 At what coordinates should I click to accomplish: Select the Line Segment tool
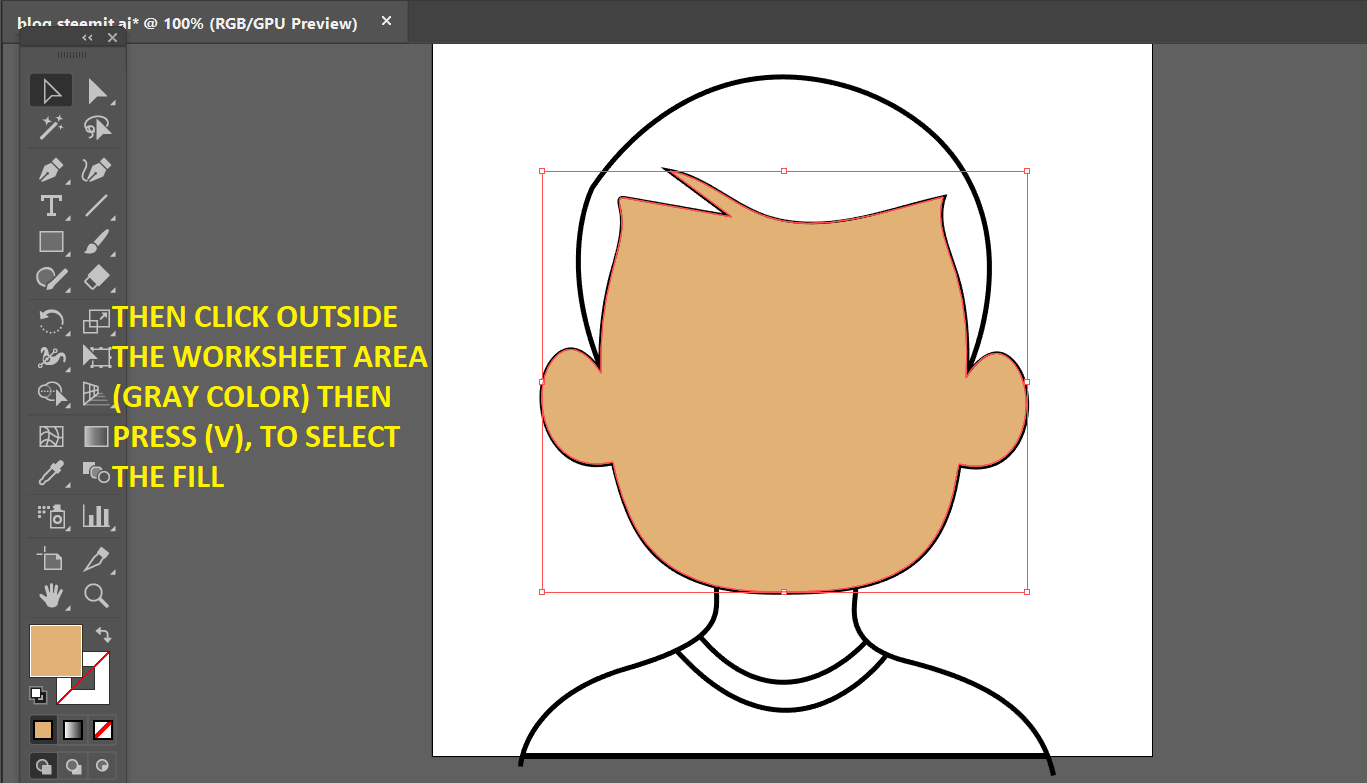(x=97, y=206)
